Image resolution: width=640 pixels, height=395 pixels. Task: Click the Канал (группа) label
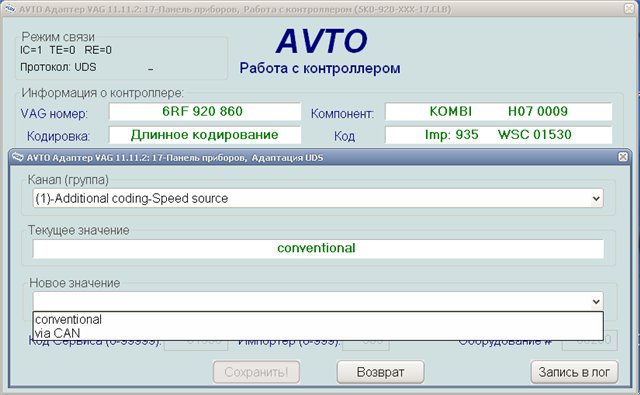[68, 180]
